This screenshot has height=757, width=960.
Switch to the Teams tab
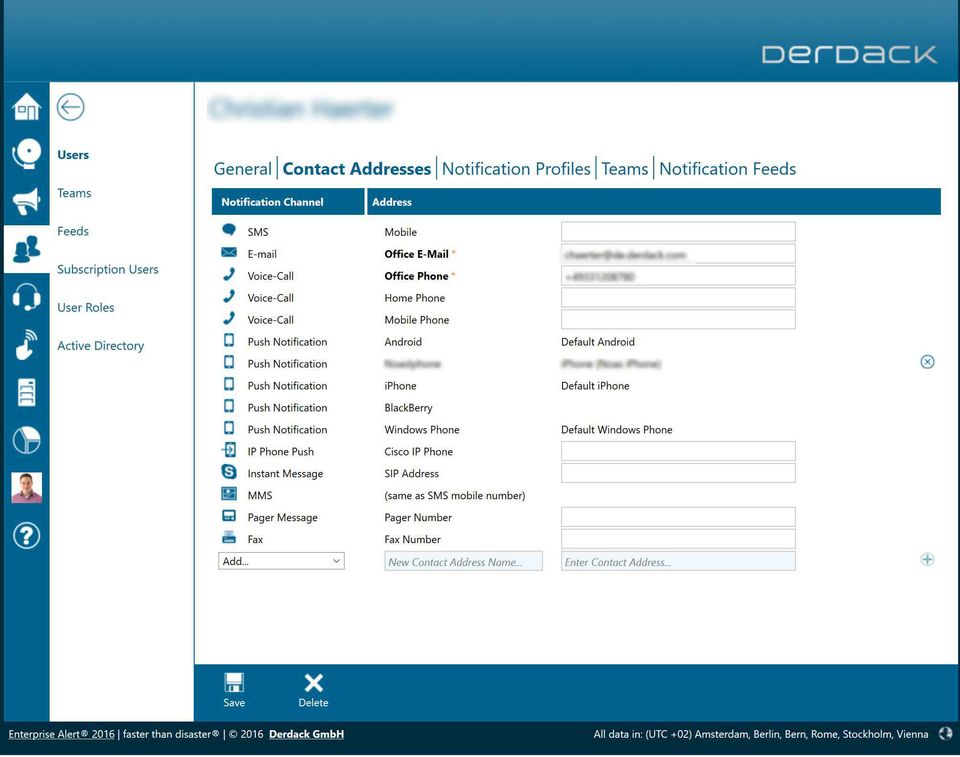click(x=624, y=169)
